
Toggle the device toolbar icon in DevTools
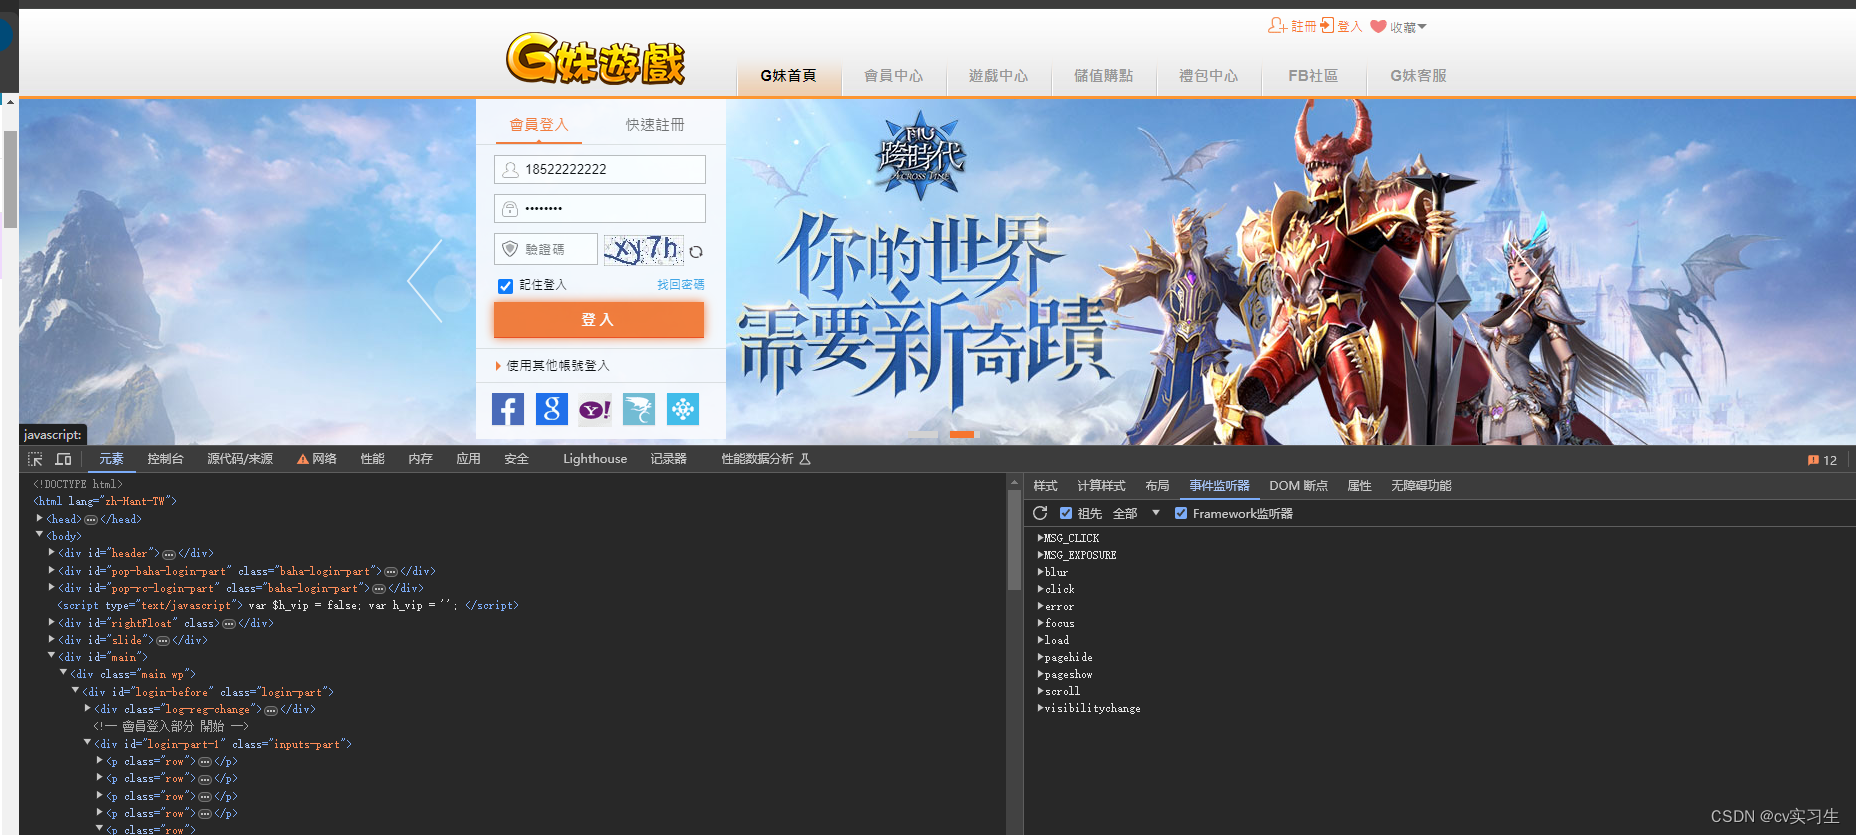[63, 459]
